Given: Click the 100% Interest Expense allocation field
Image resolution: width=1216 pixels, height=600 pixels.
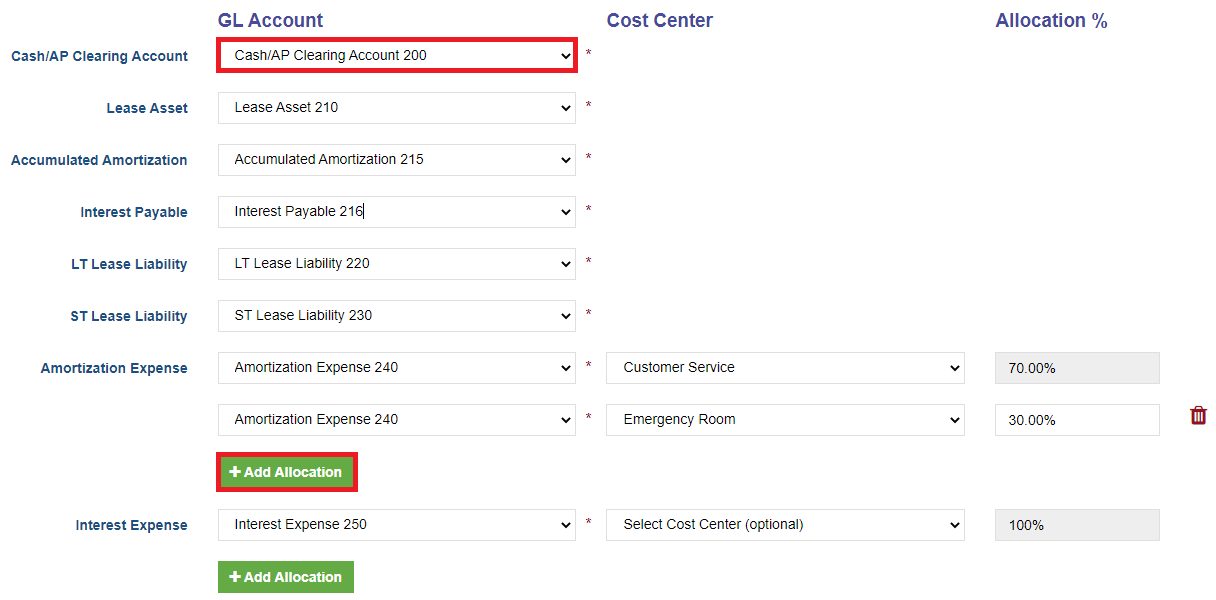Looking at the screenshot, I should point(1077,525).
